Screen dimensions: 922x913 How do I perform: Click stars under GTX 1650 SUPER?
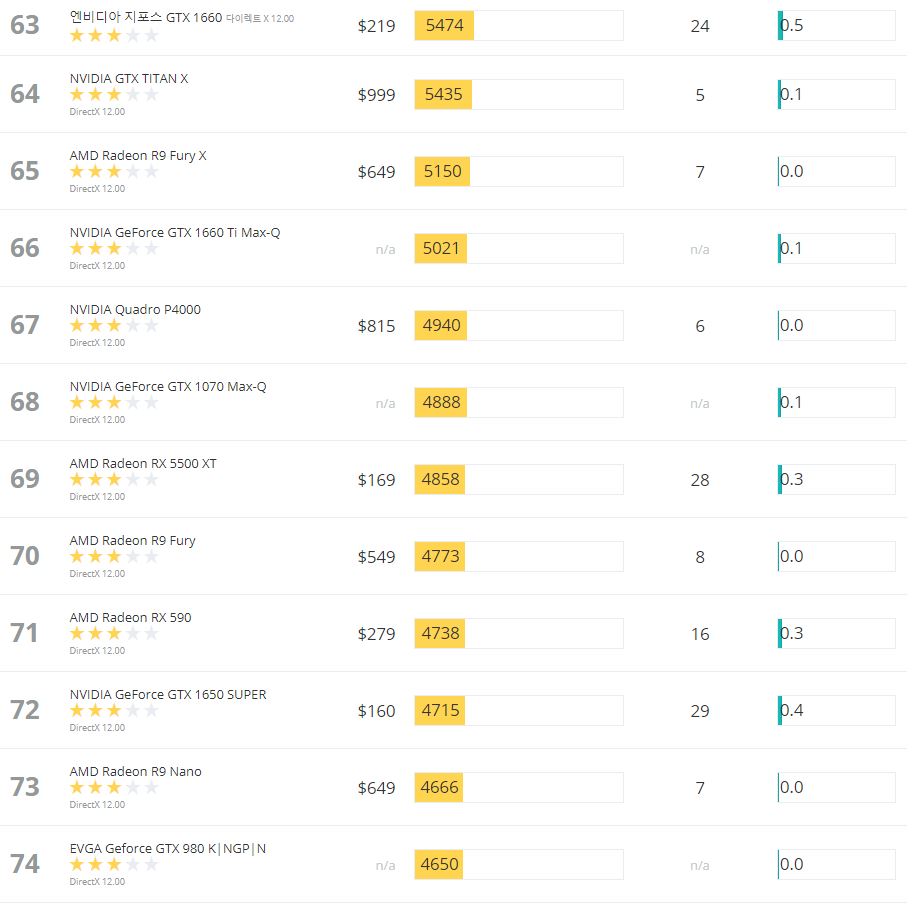coord(114,711)
